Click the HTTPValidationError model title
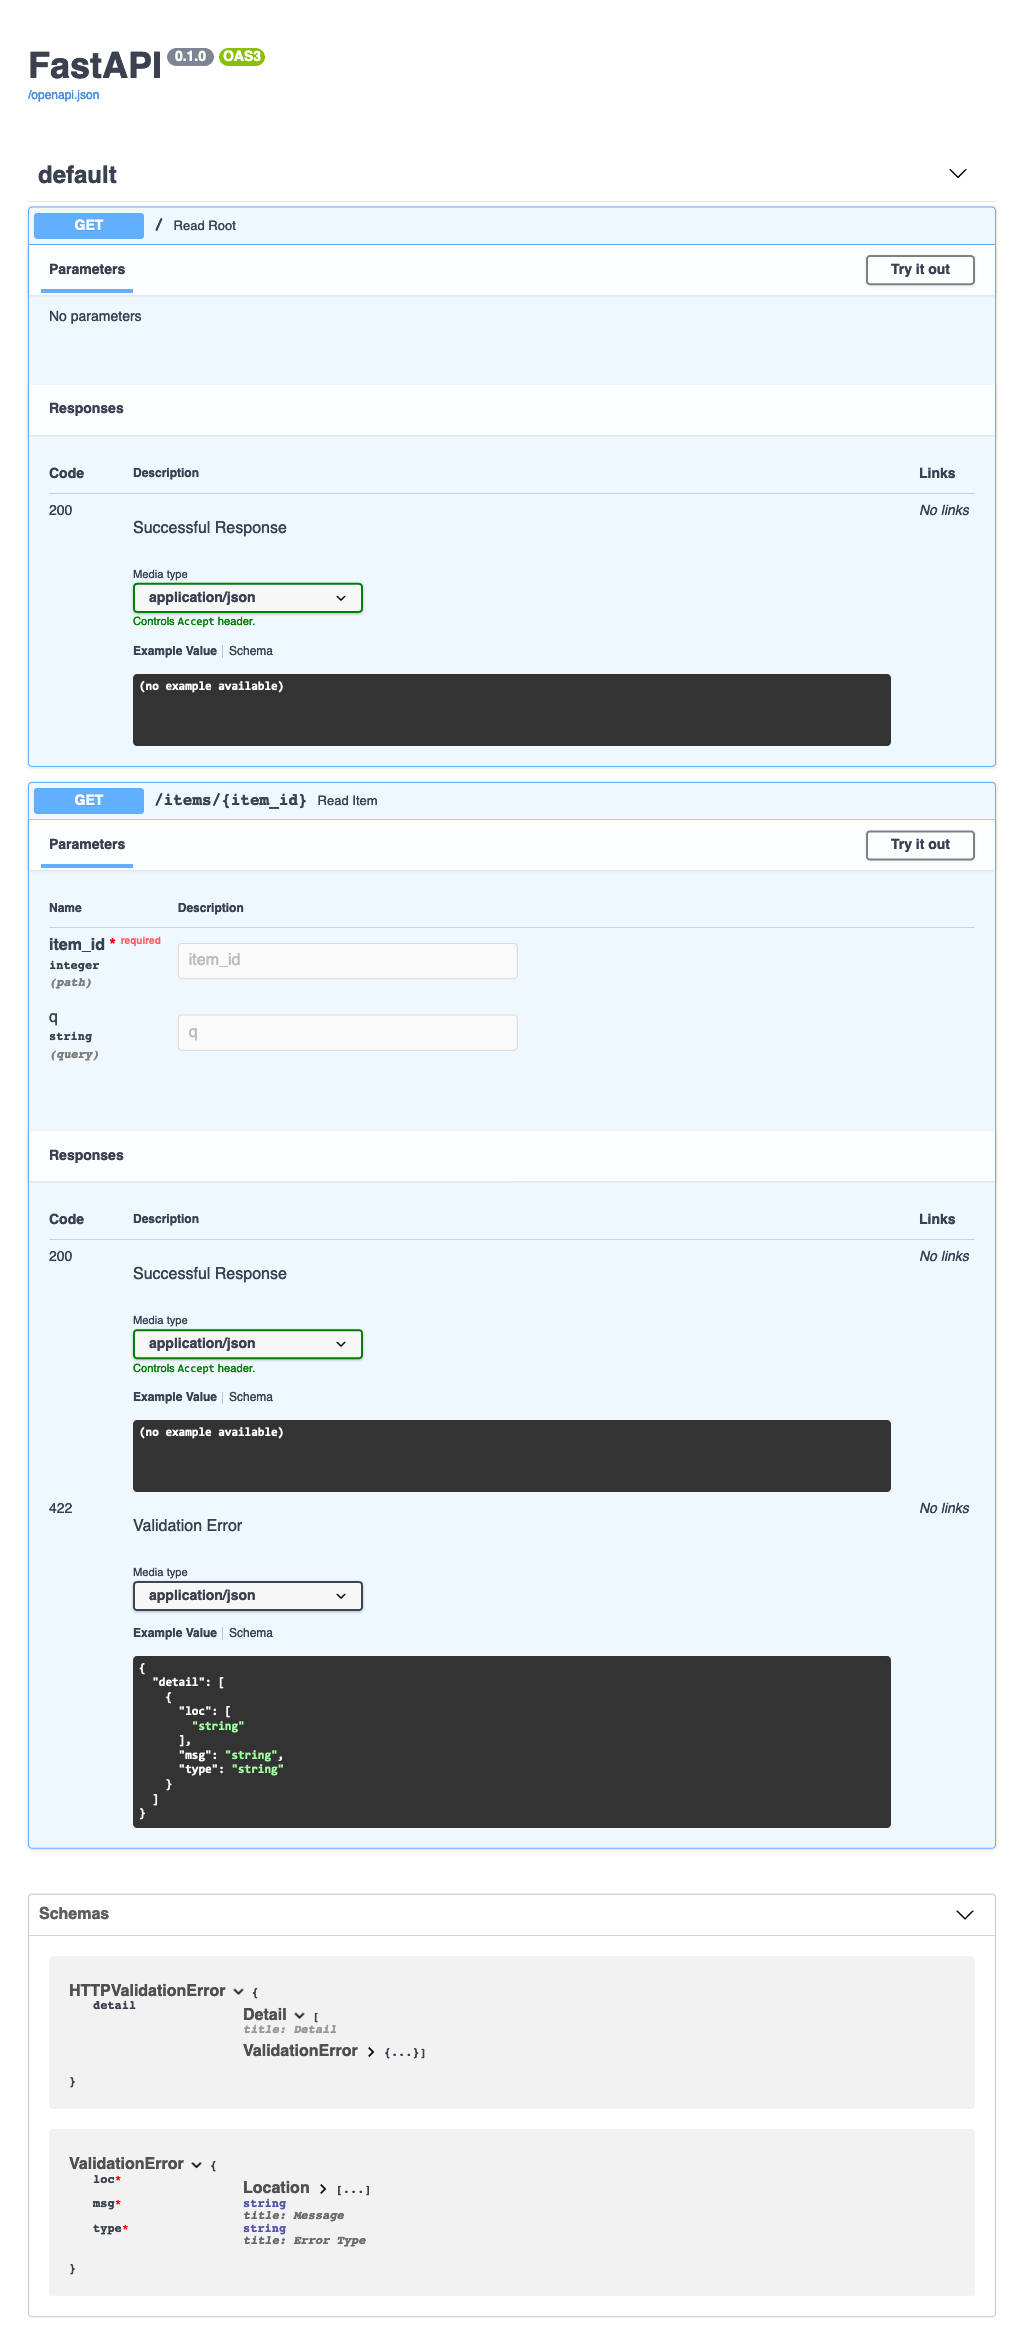Viewport: 1024px width, 2347px height. coord(147,1991)
